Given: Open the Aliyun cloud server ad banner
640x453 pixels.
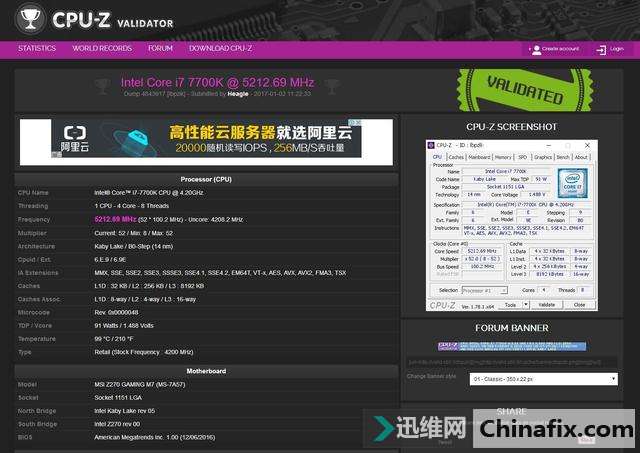Looking at the screenshot, I should coord(206,138).
